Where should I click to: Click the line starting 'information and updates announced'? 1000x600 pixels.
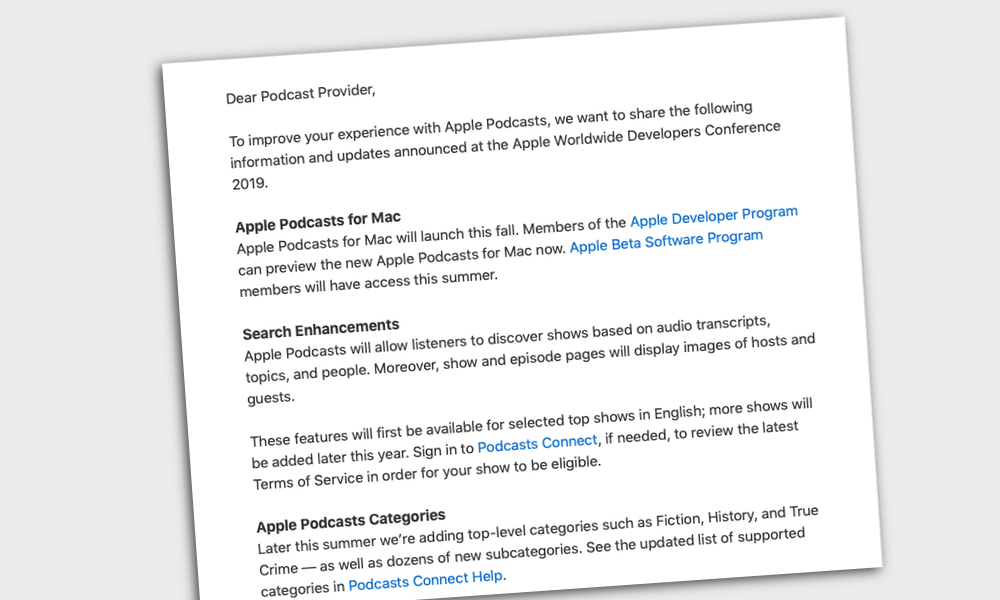pyautogui.click(x=505, y=145)
